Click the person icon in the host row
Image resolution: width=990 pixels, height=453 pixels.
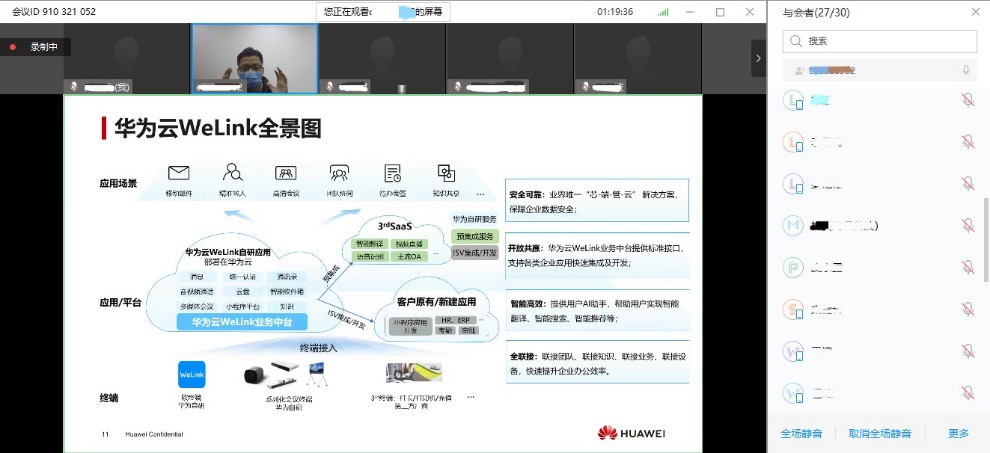tap(799, 70)
